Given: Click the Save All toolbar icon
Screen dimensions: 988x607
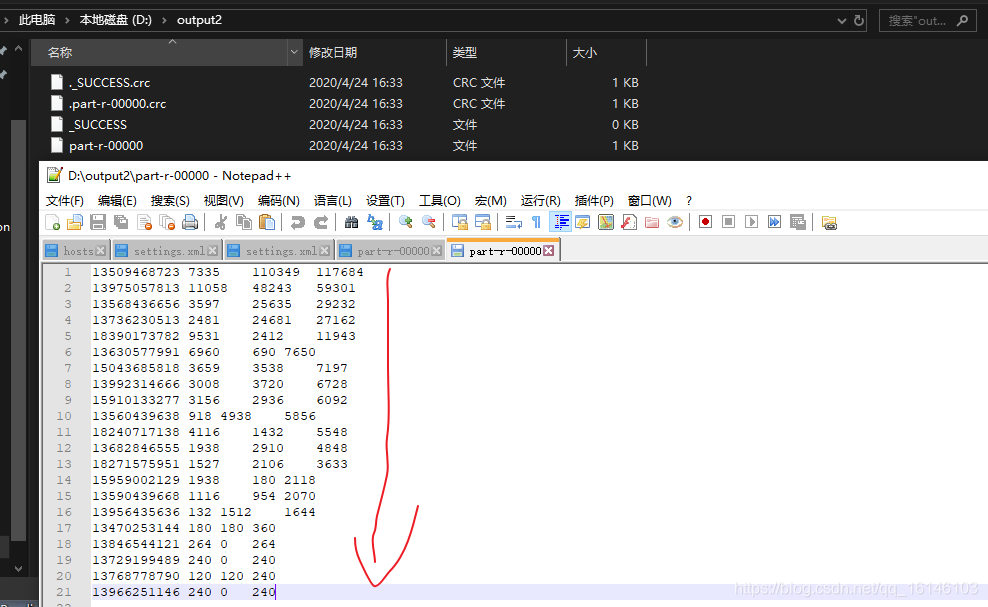Looking at the screenshot, I should [121, 222].
